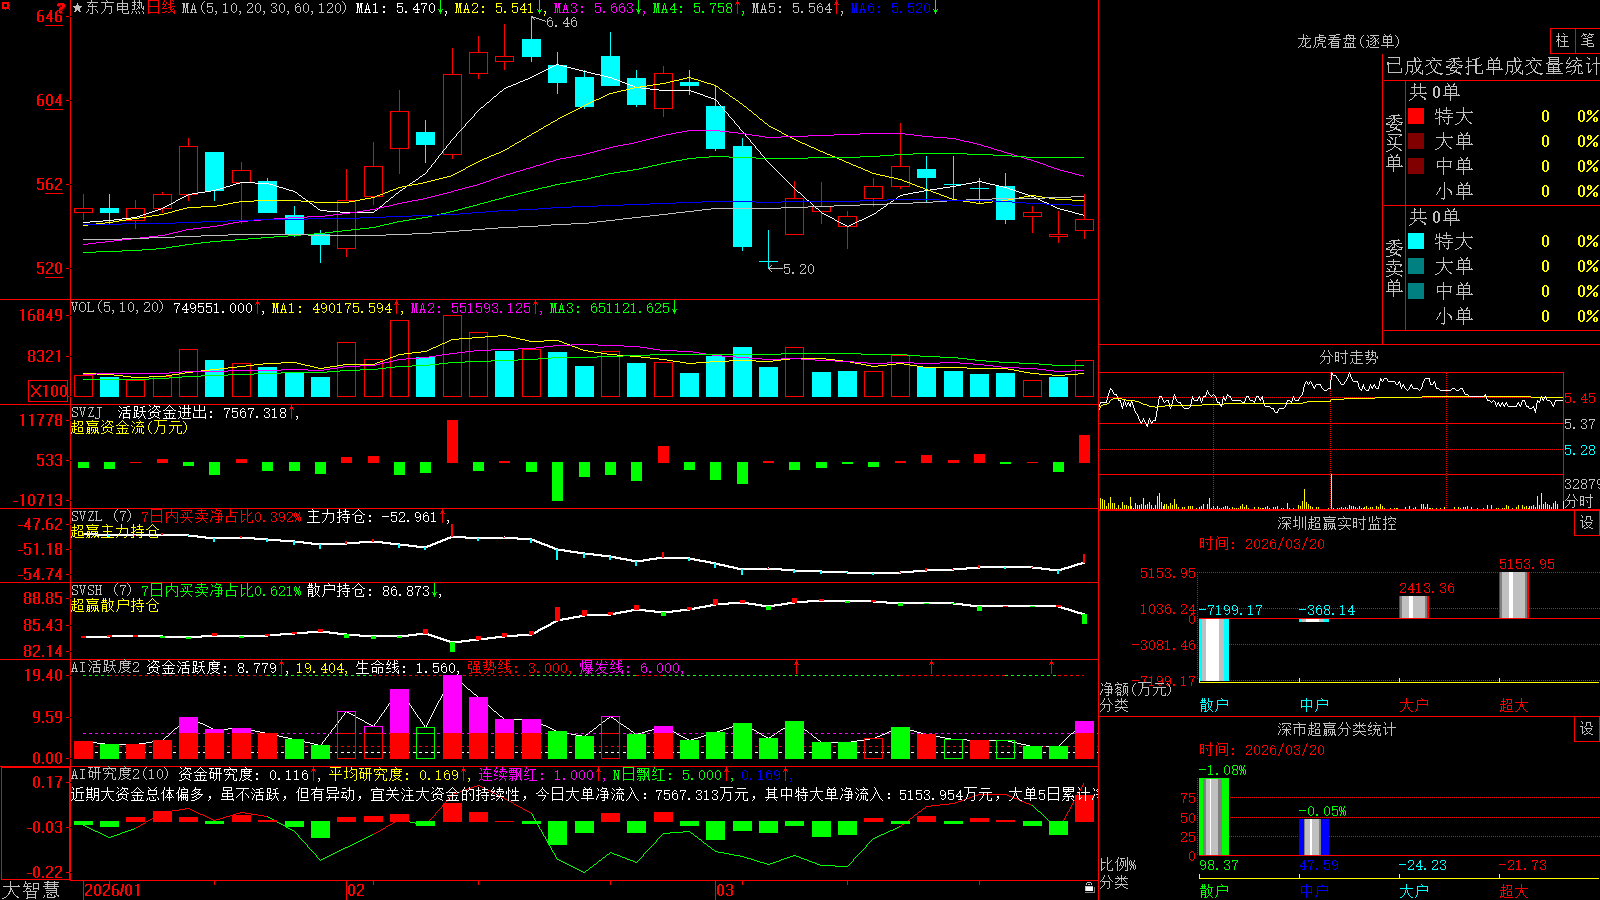Screen dimensions: 1600x900
Task: Click the 5153.95 超大 bar in 实时监控
Action: [x=1514, y=595]
